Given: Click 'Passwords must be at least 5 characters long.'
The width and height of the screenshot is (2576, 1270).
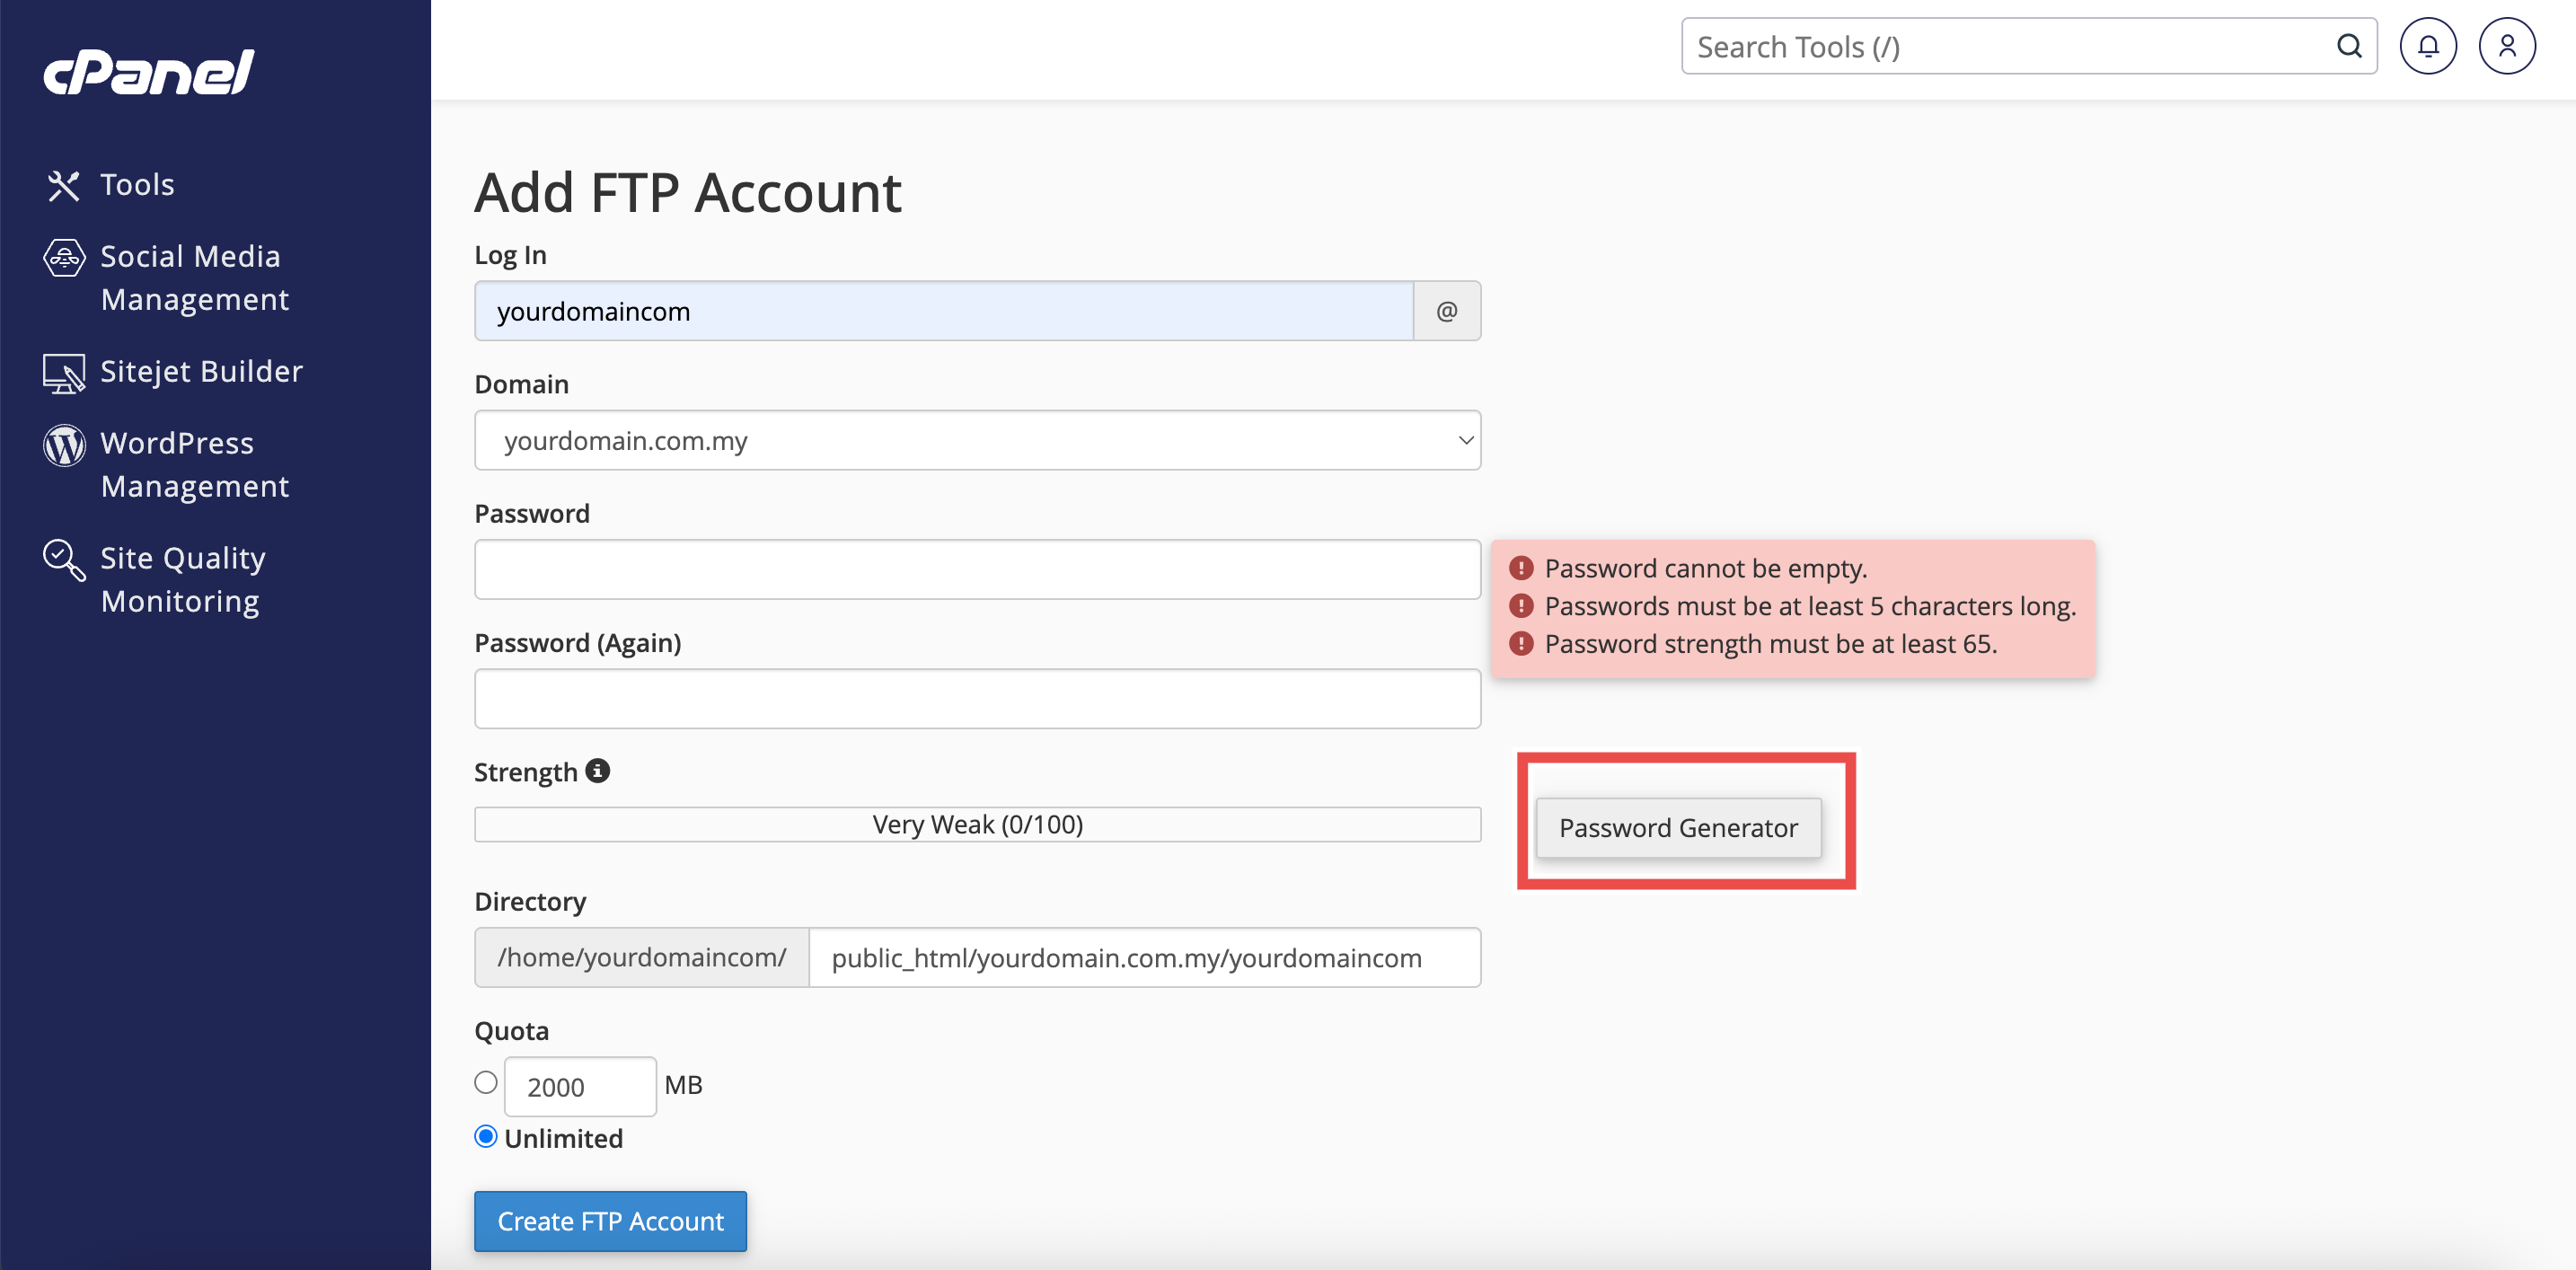Looking at the screenshot, I should tap(1810, 606).
